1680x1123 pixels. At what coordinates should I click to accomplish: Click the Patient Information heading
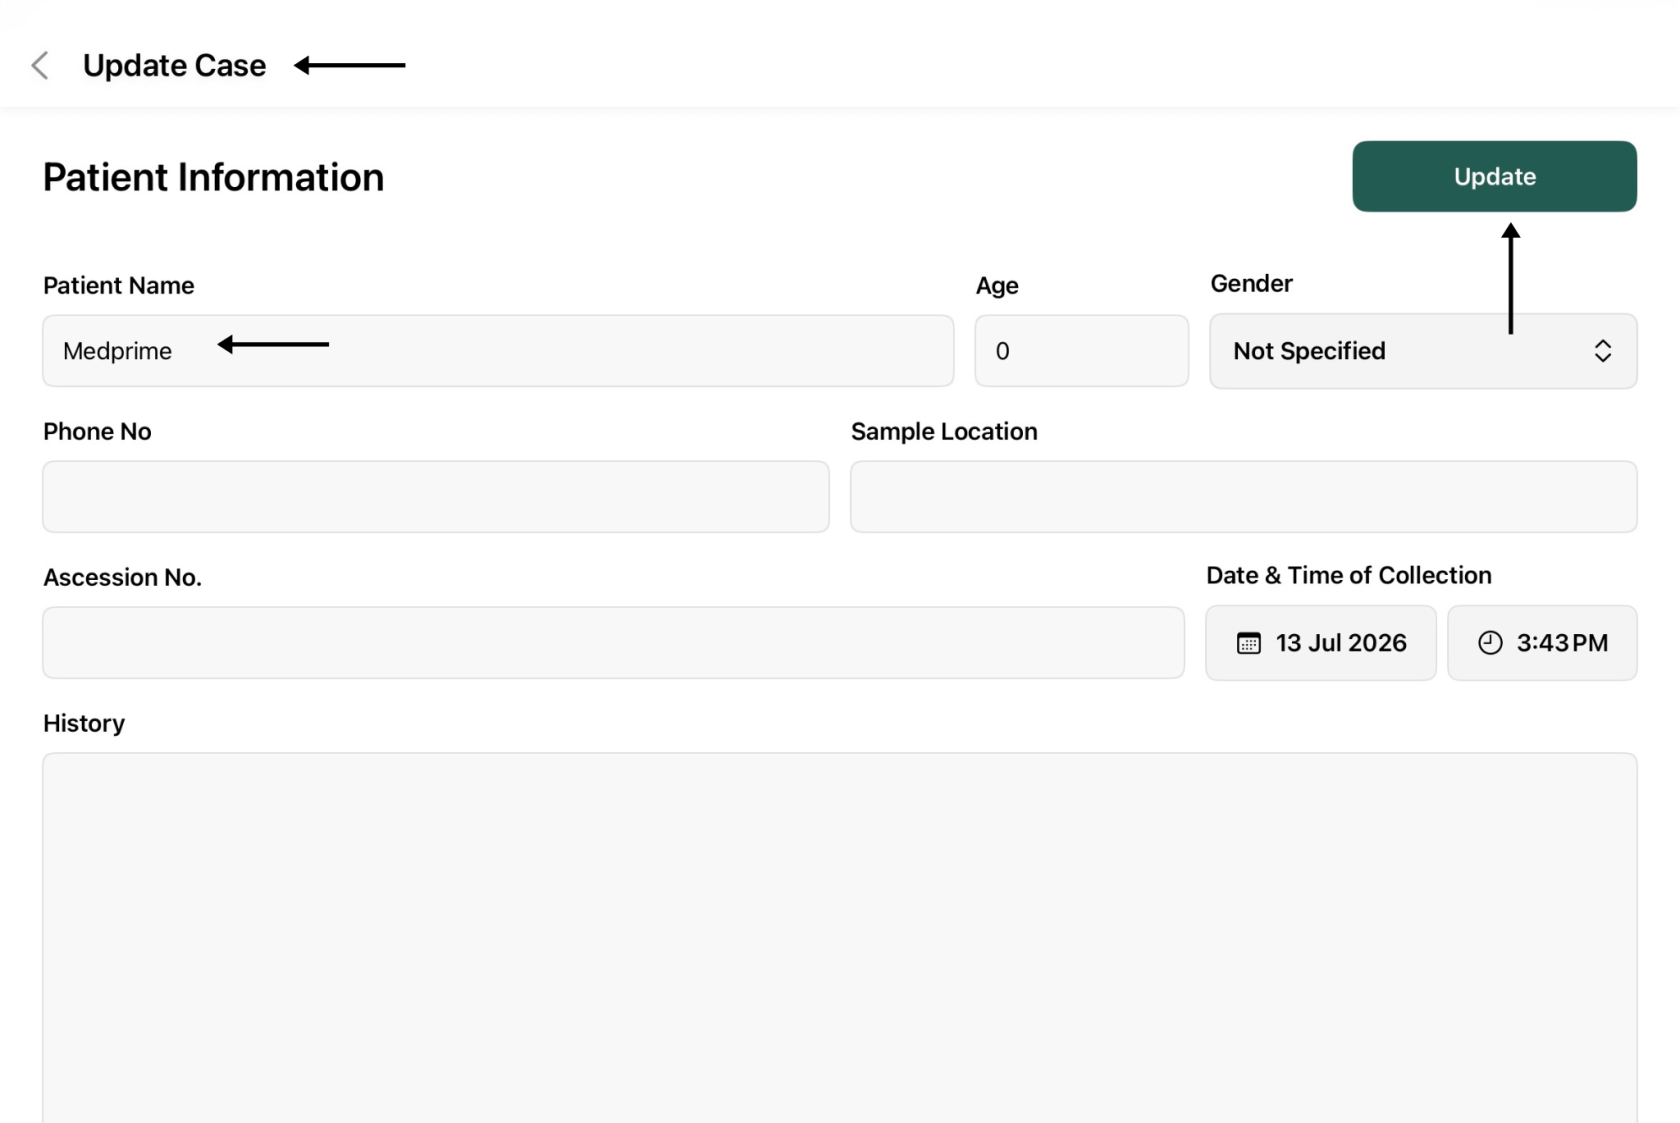213,177
